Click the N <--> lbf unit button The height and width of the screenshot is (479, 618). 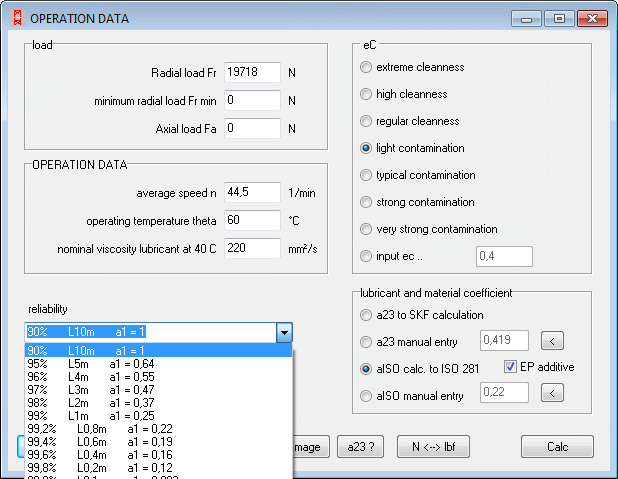point(433,447)
